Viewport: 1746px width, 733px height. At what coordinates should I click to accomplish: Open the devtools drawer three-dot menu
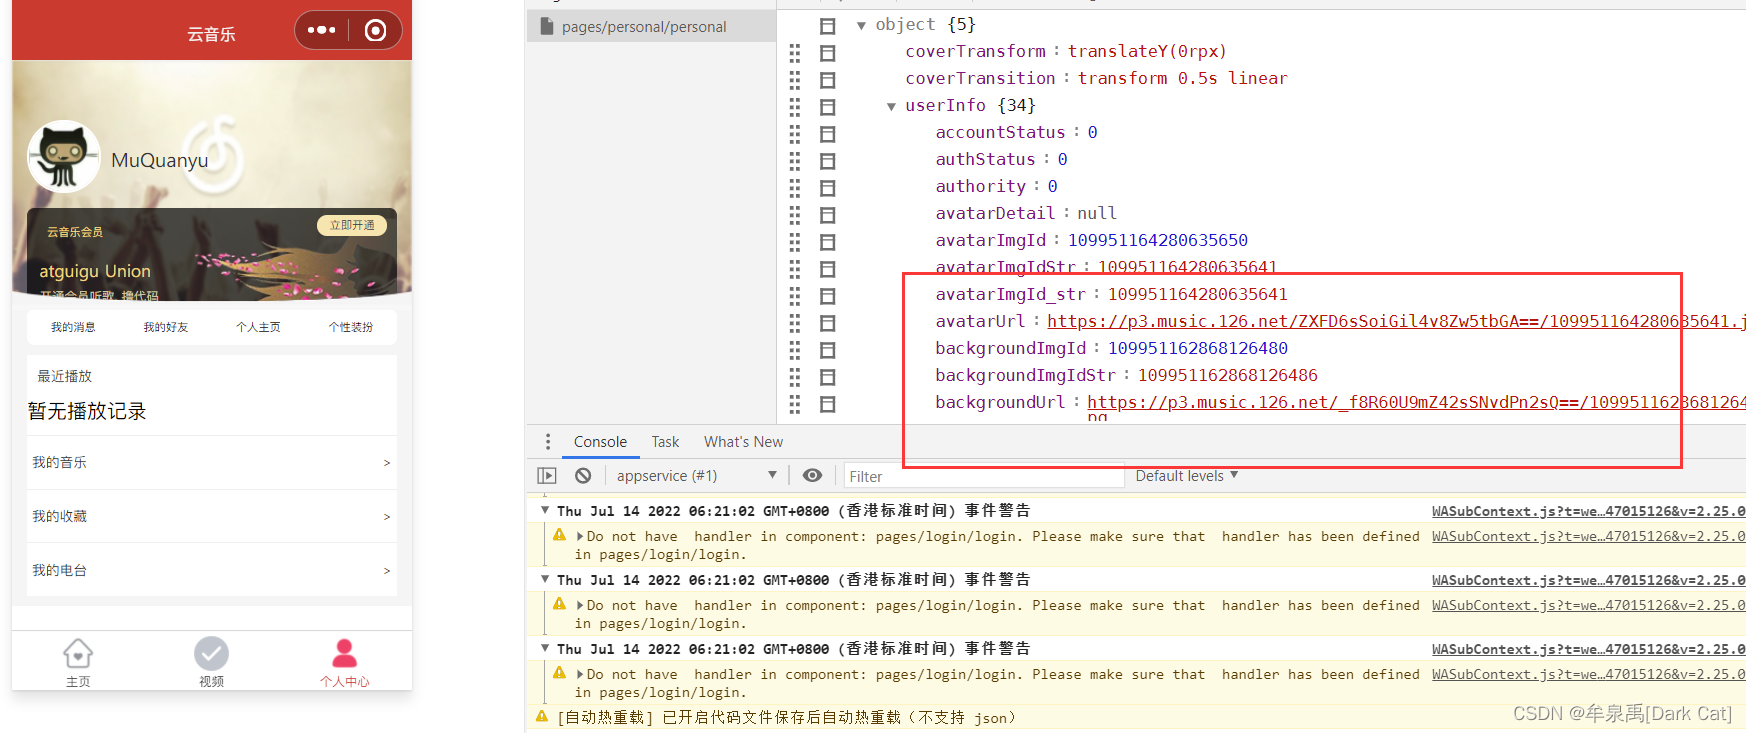[547, 442]
